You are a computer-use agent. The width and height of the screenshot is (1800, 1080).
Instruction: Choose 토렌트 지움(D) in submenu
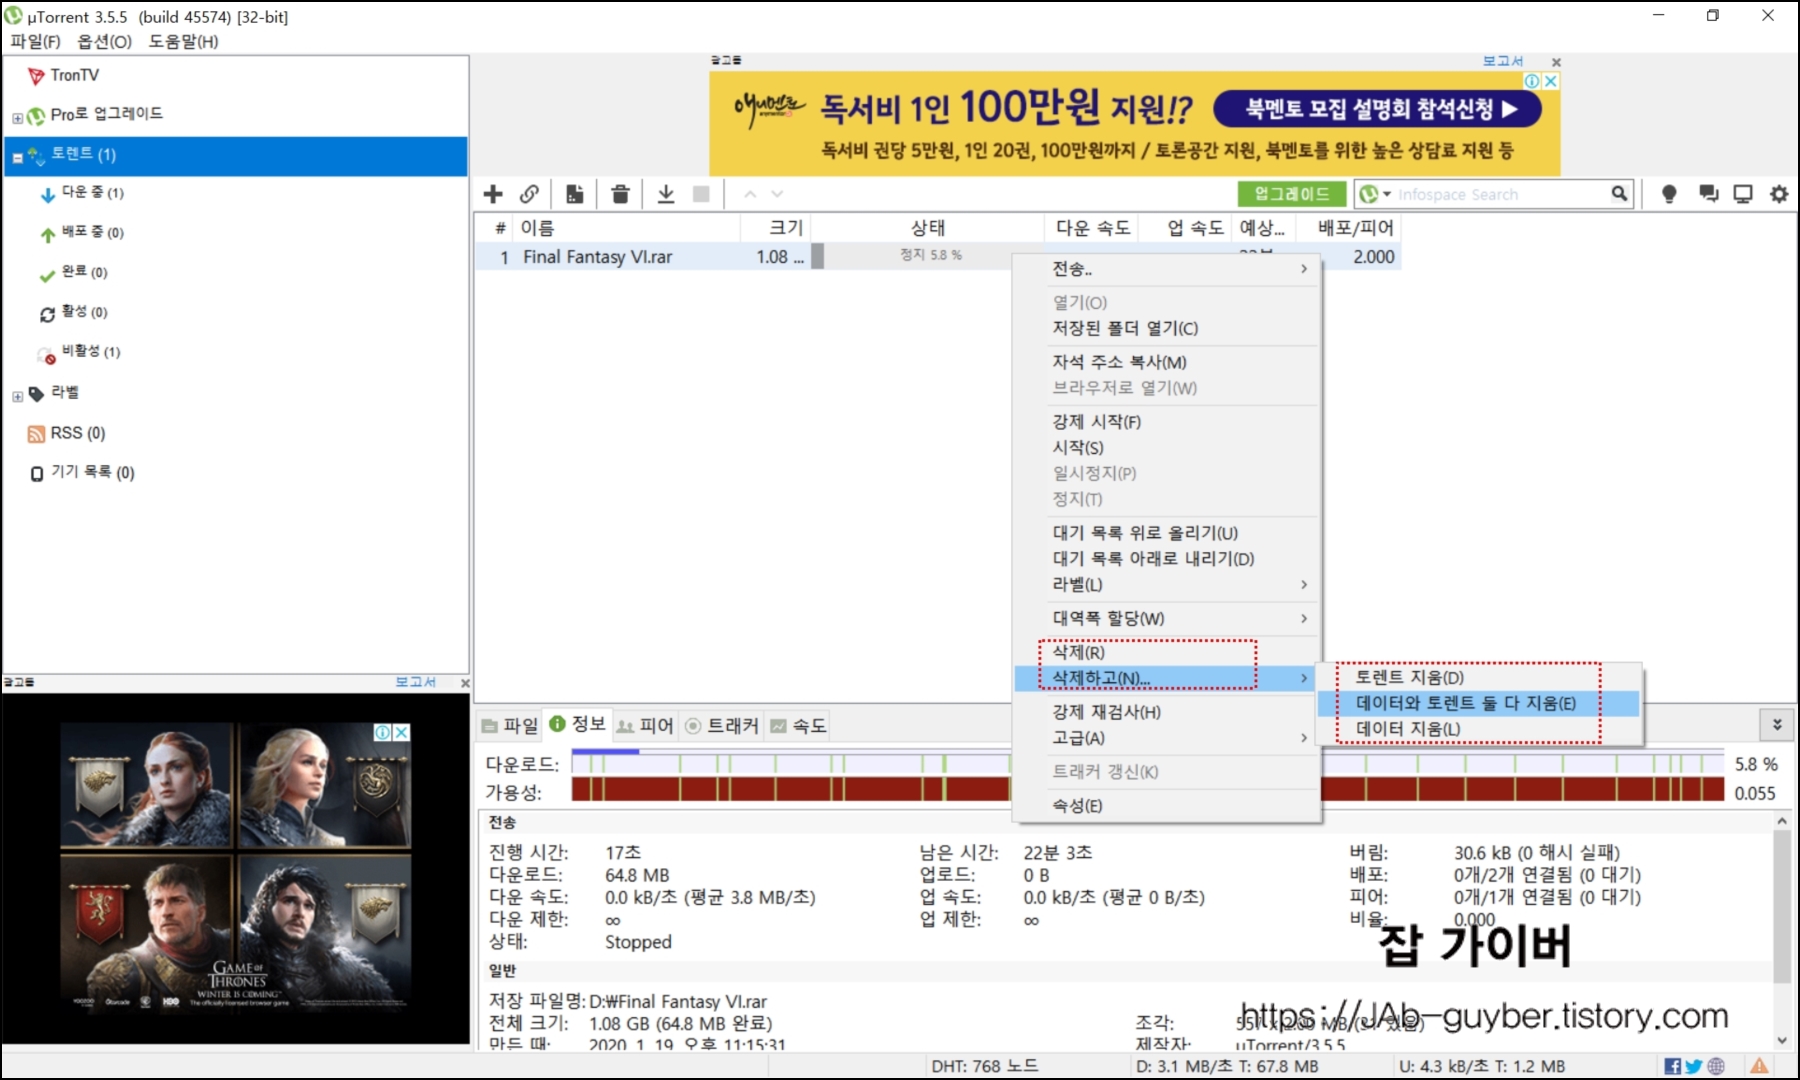click(1479, 678)
